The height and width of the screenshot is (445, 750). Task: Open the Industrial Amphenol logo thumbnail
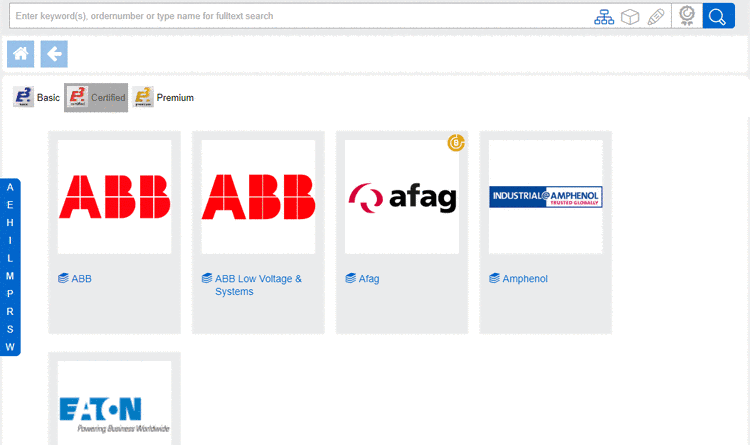pyautogui.click(x=546, y=197)
